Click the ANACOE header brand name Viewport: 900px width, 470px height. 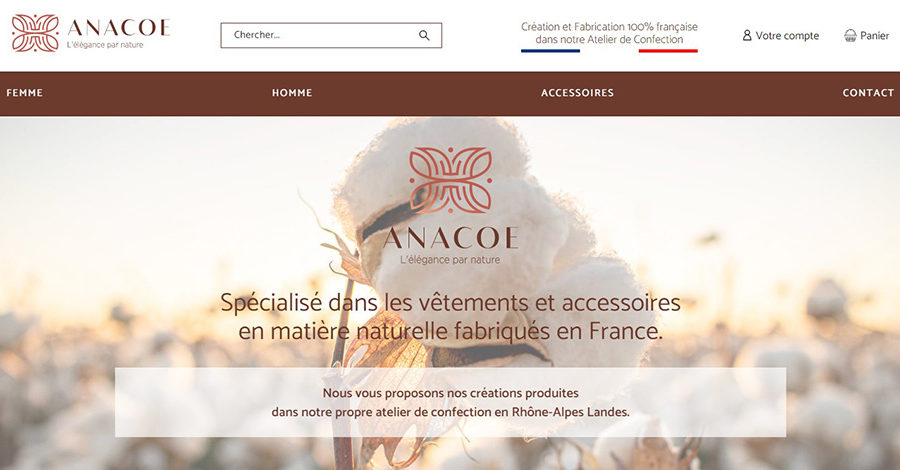pyautogui.click(x=119, y=28)
